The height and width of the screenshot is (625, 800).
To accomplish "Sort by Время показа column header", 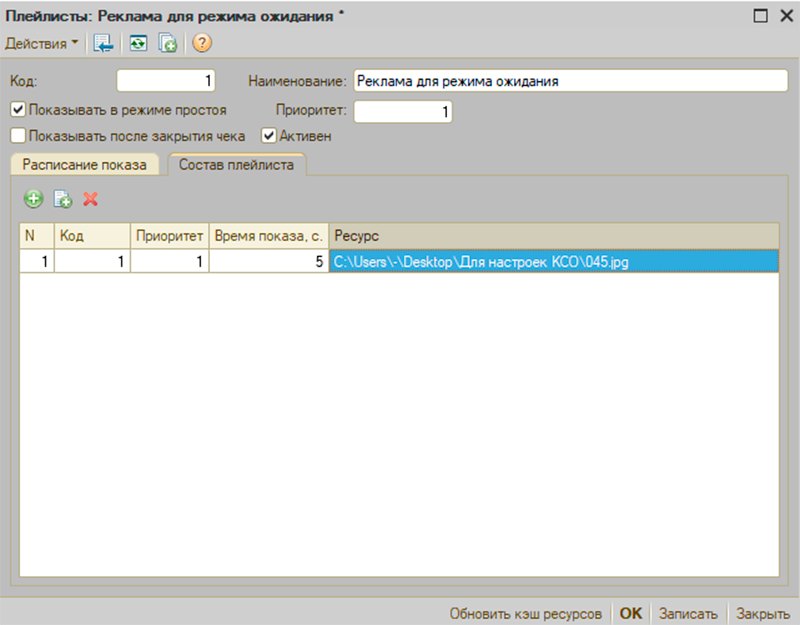I will tap(268, 236).
